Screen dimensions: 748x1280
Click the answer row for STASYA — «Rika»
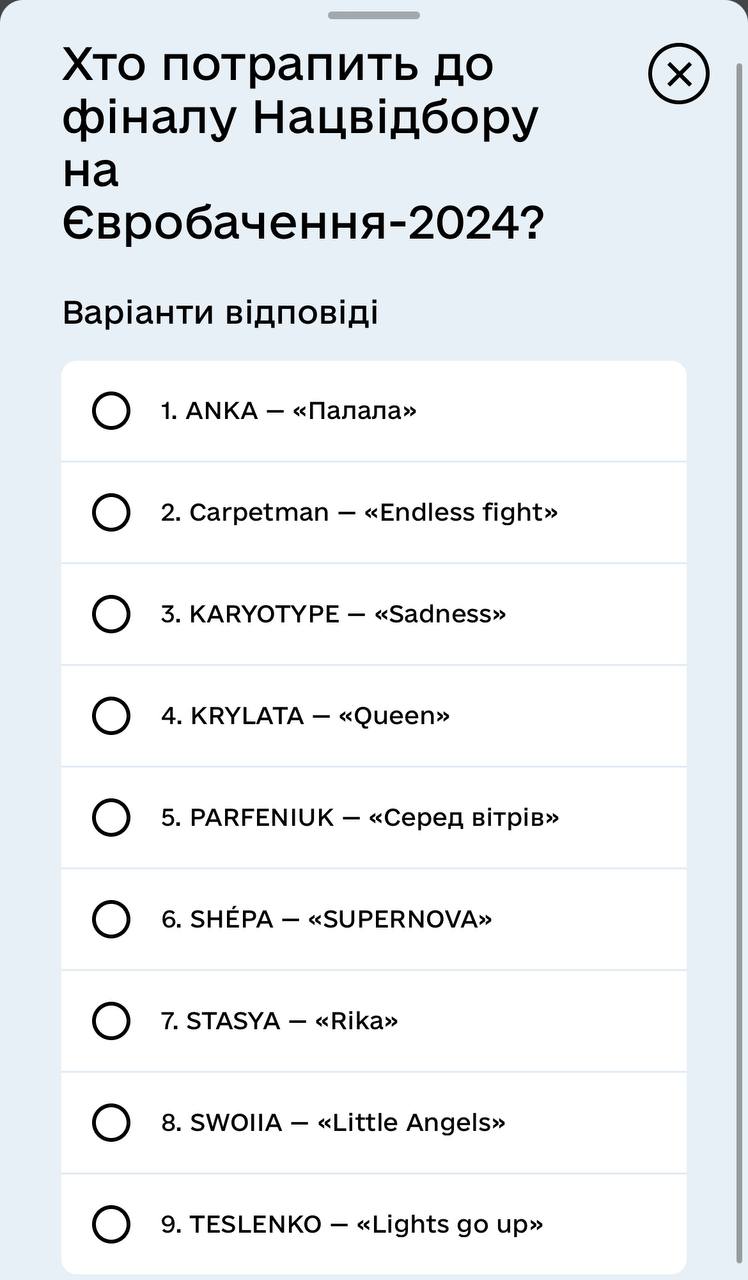tap(374, 1021)
